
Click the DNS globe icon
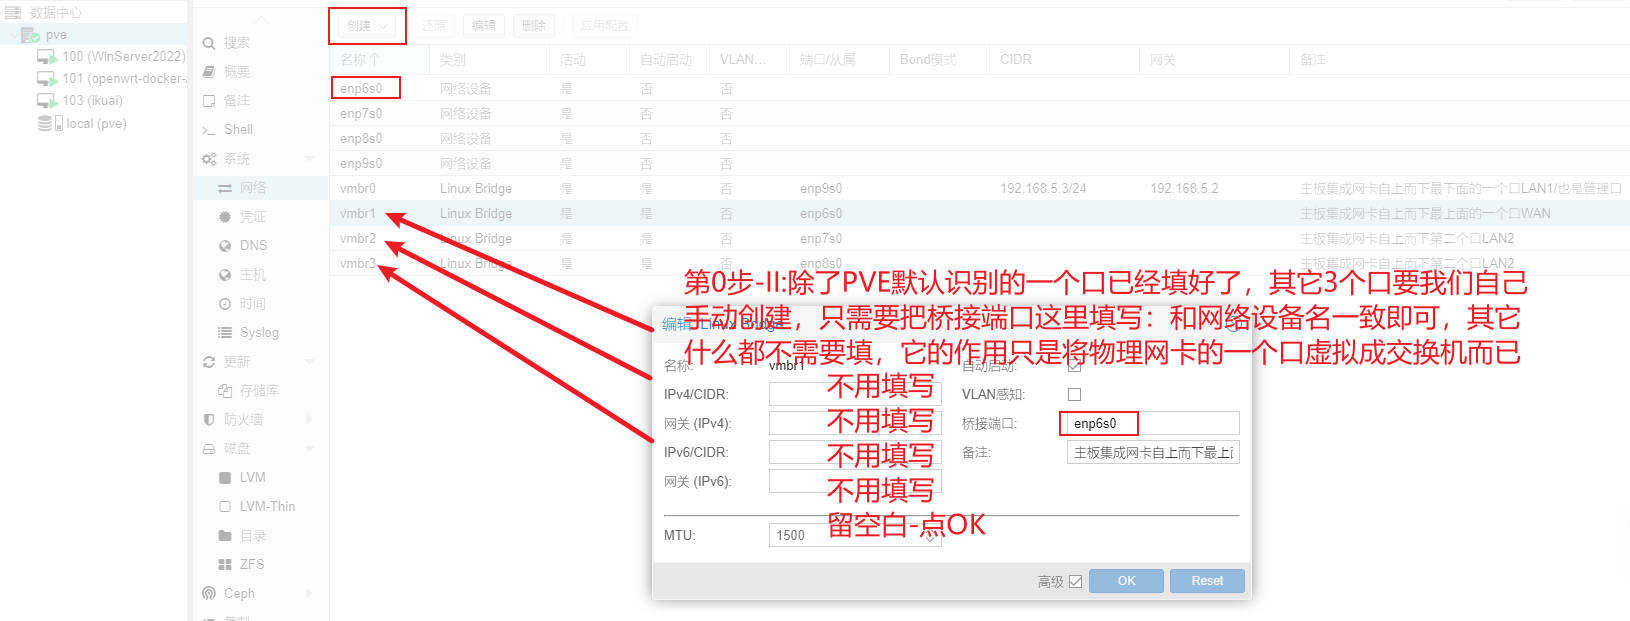tap(225, 246)
